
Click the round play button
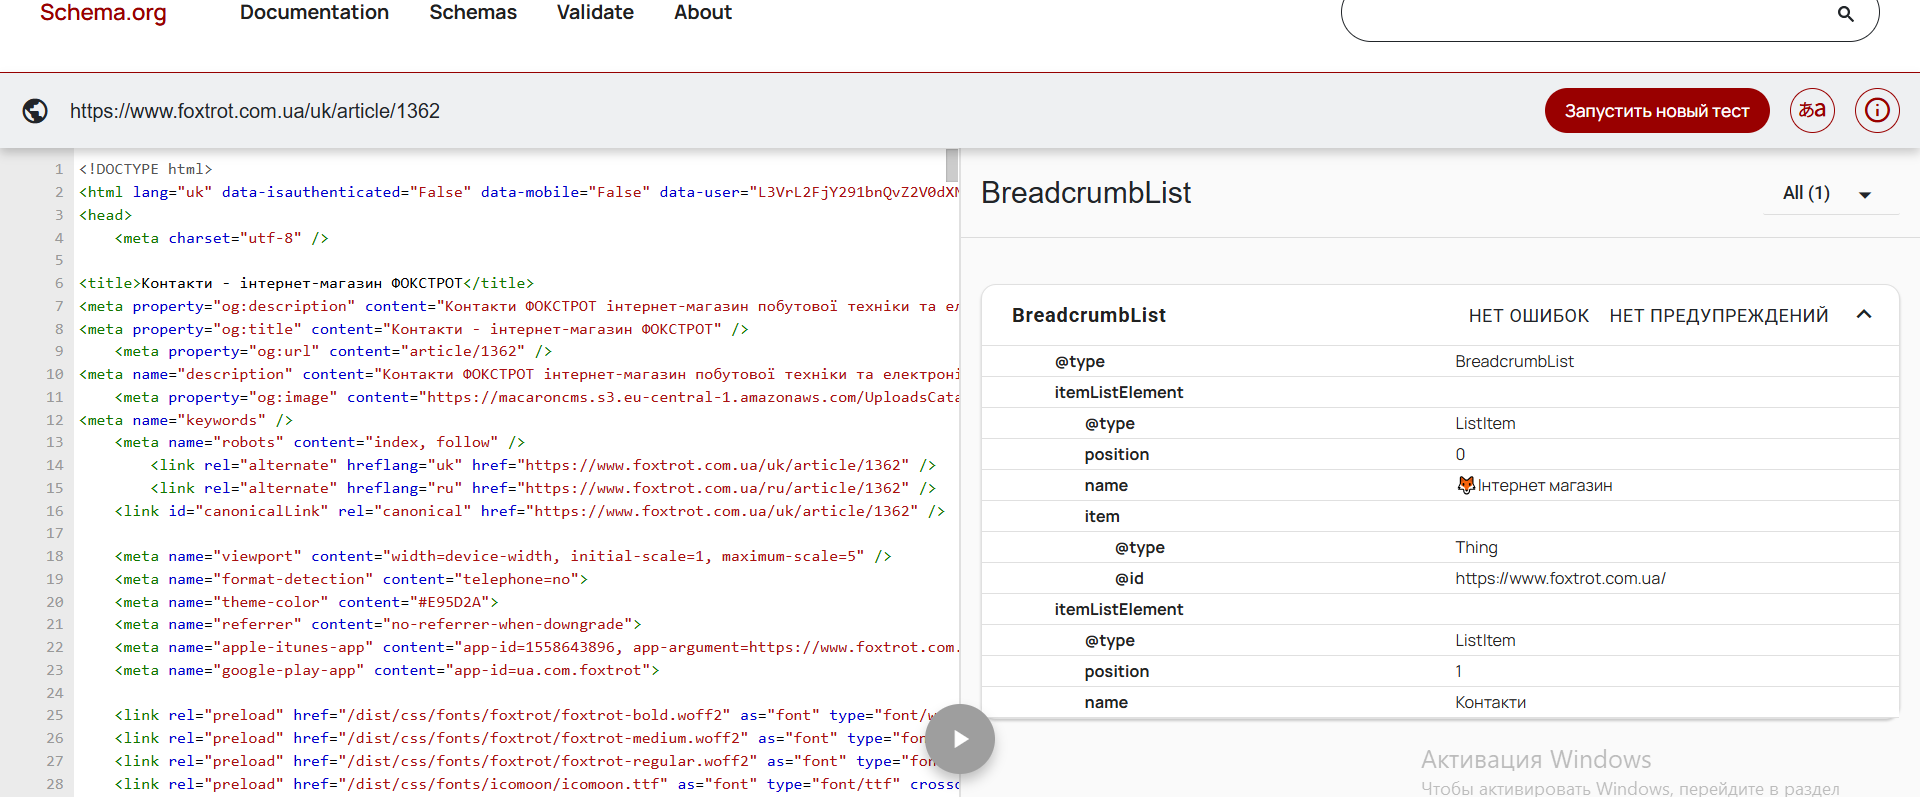coord(960,739)
